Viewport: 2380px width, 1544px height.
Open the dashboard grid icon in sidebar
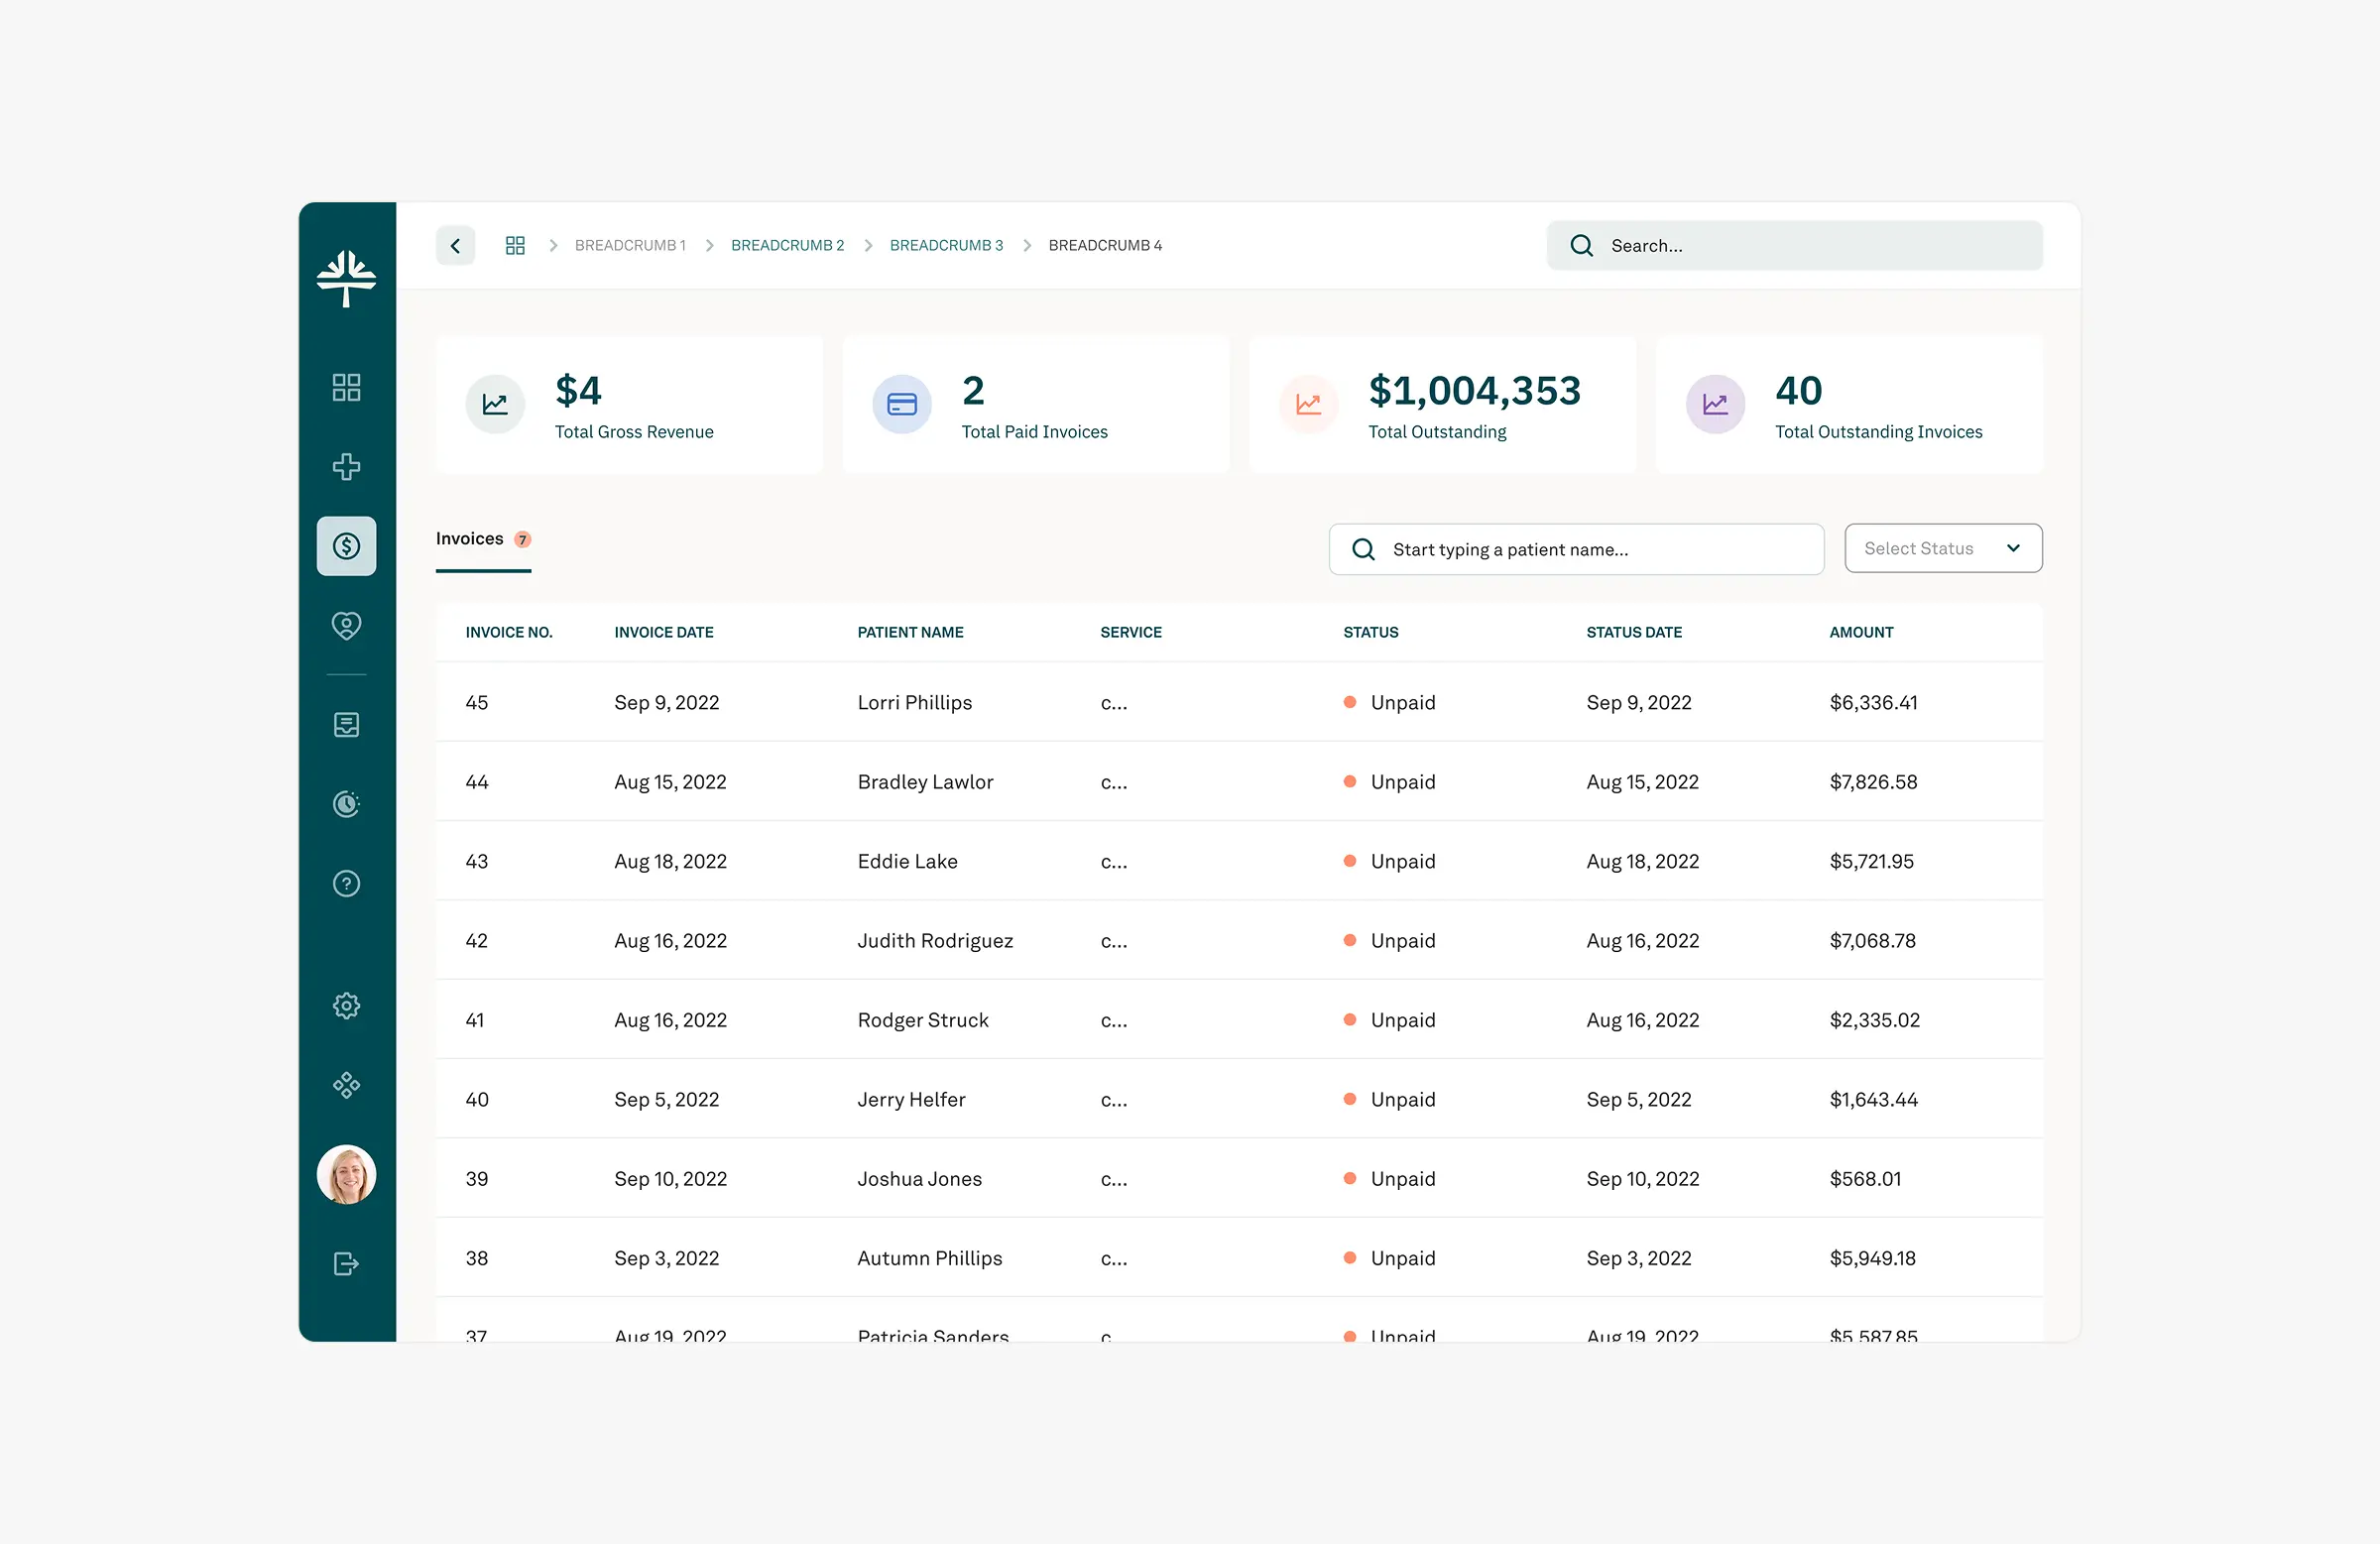(x=346, y=387)
